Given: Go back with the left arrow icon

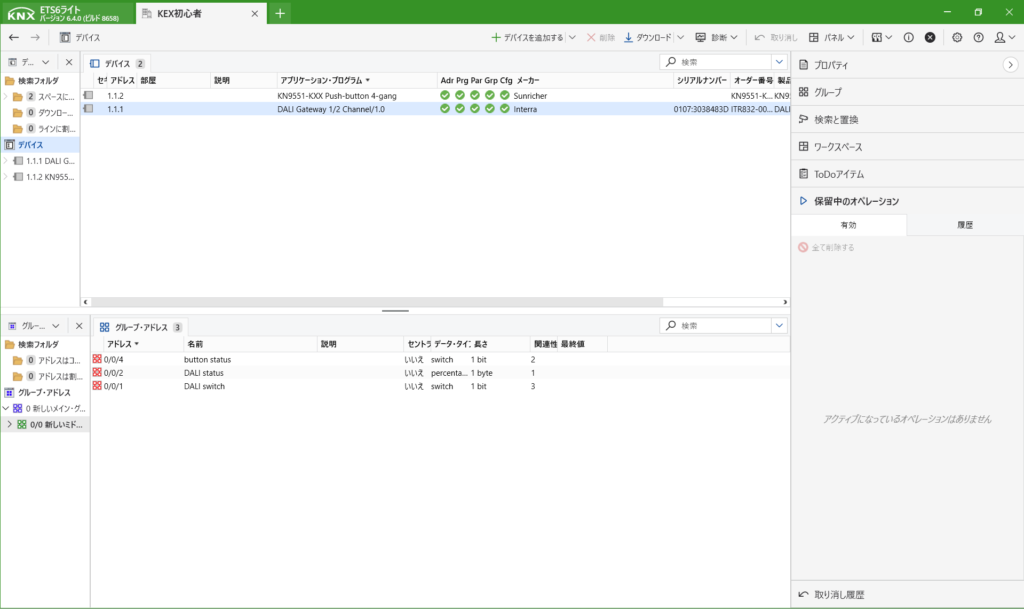Looking at the screenshot, I should pos(14,37).
